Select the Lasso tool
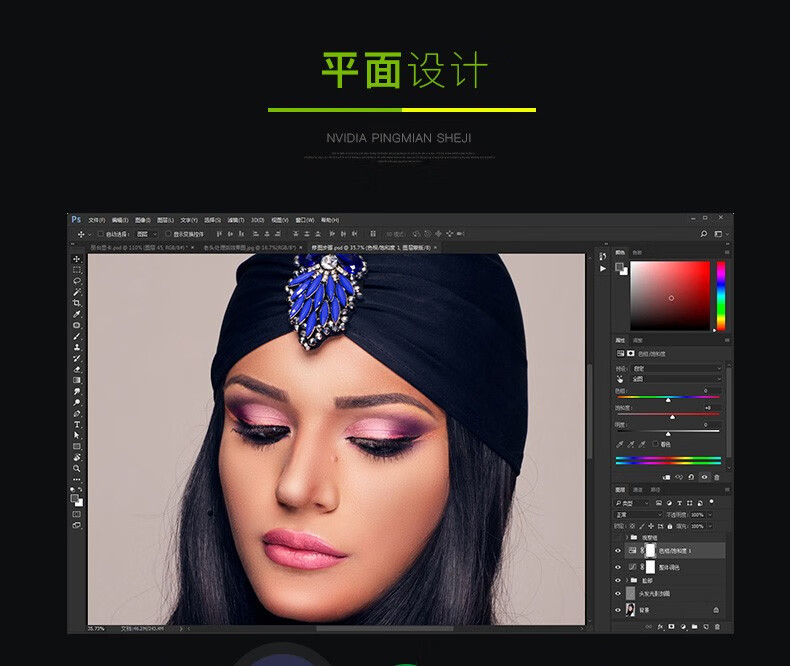 click(x=77, y=281)
